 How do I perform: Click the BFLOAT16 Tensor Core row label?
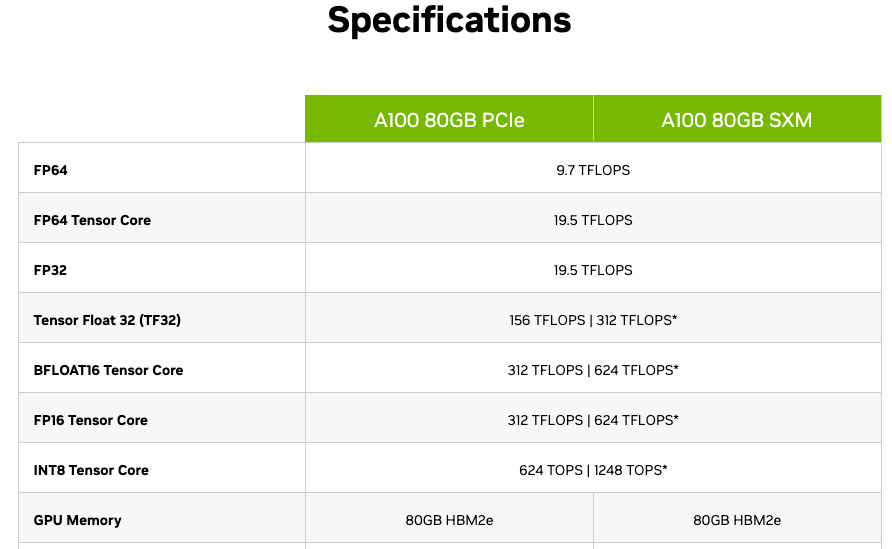pyautogui.click(x=108, y=370)
